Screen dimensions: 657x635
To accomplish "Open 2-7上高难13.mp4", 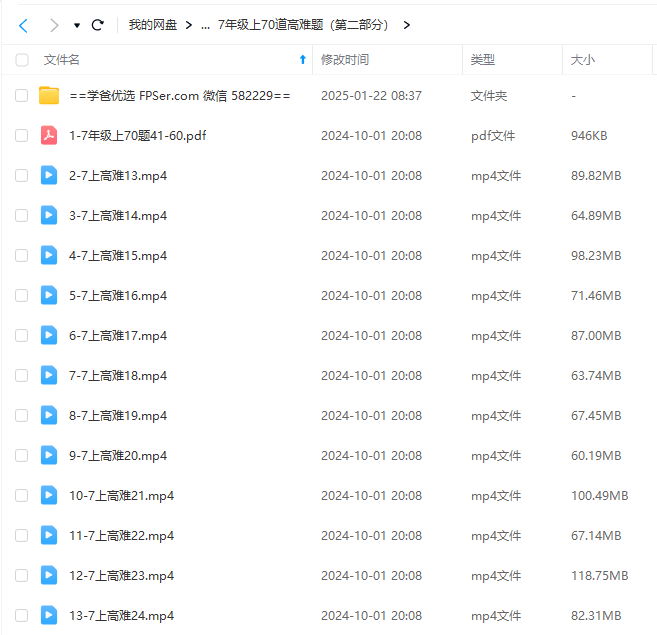I will click(x=118, y=176).
